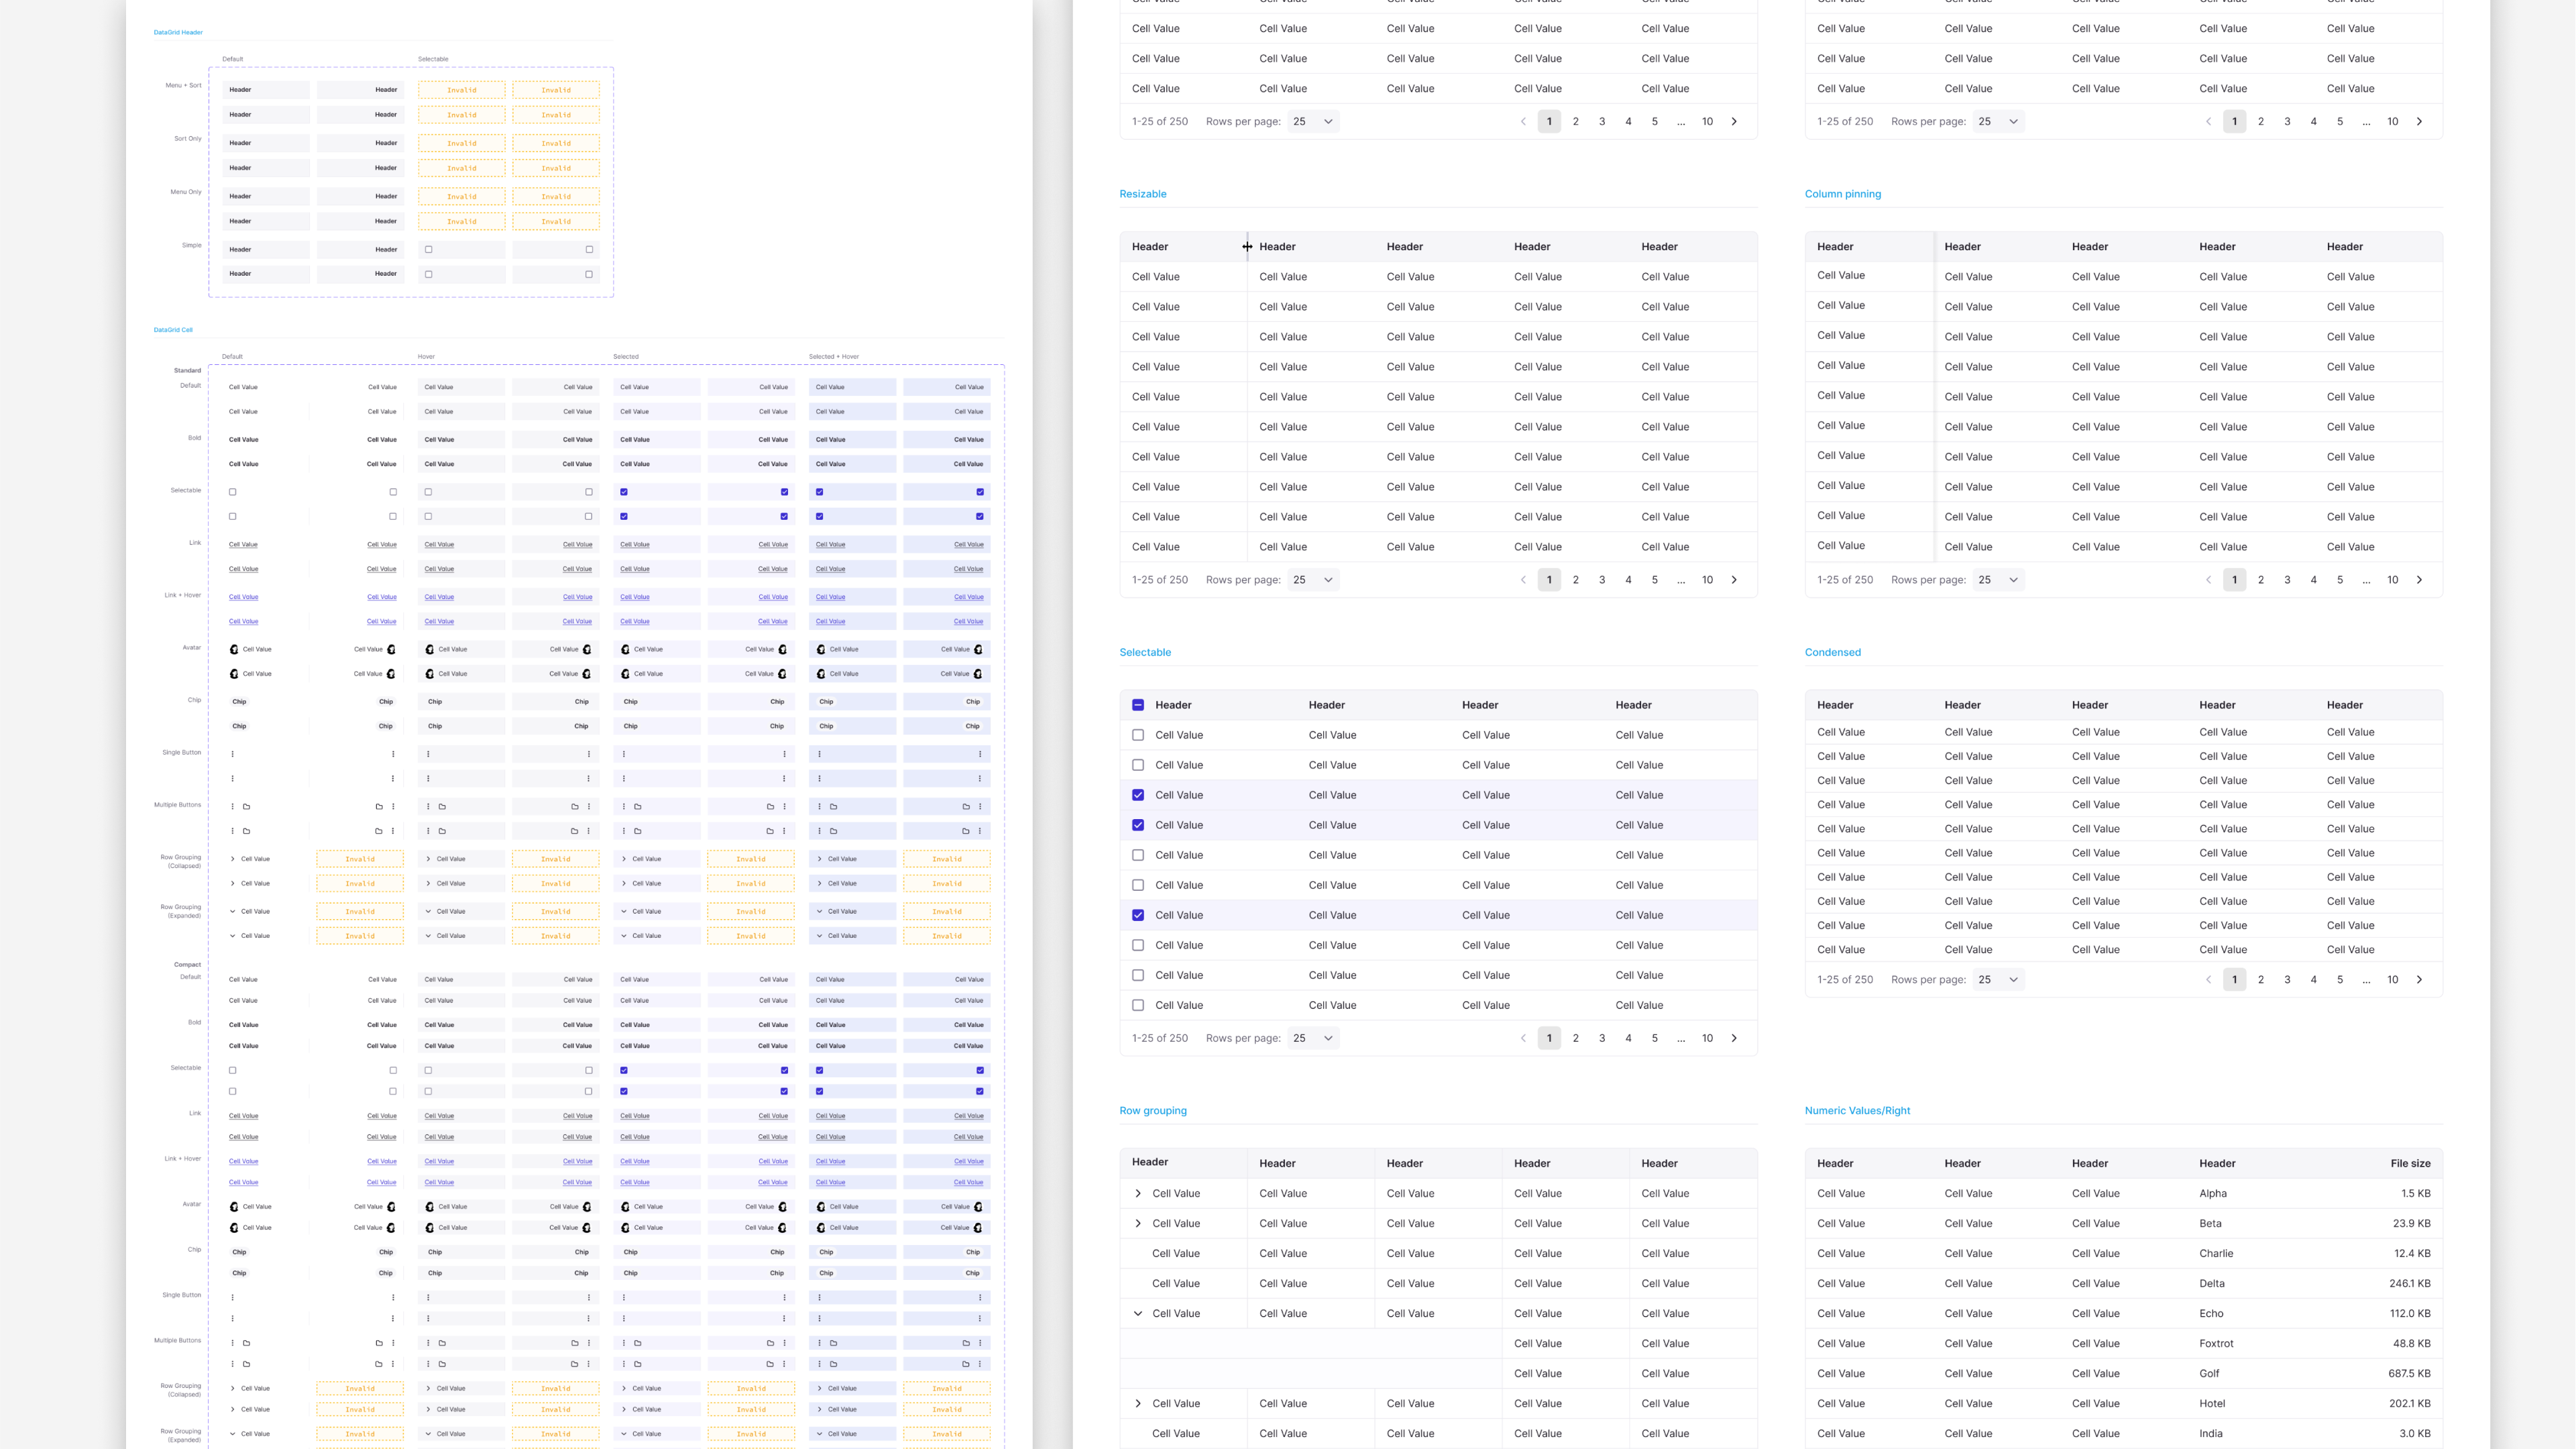Open Rows per page dropdown in Condensed table
Image resolution: width=2576 pixels, height=1449 pixels.
tap(1998, 980)
